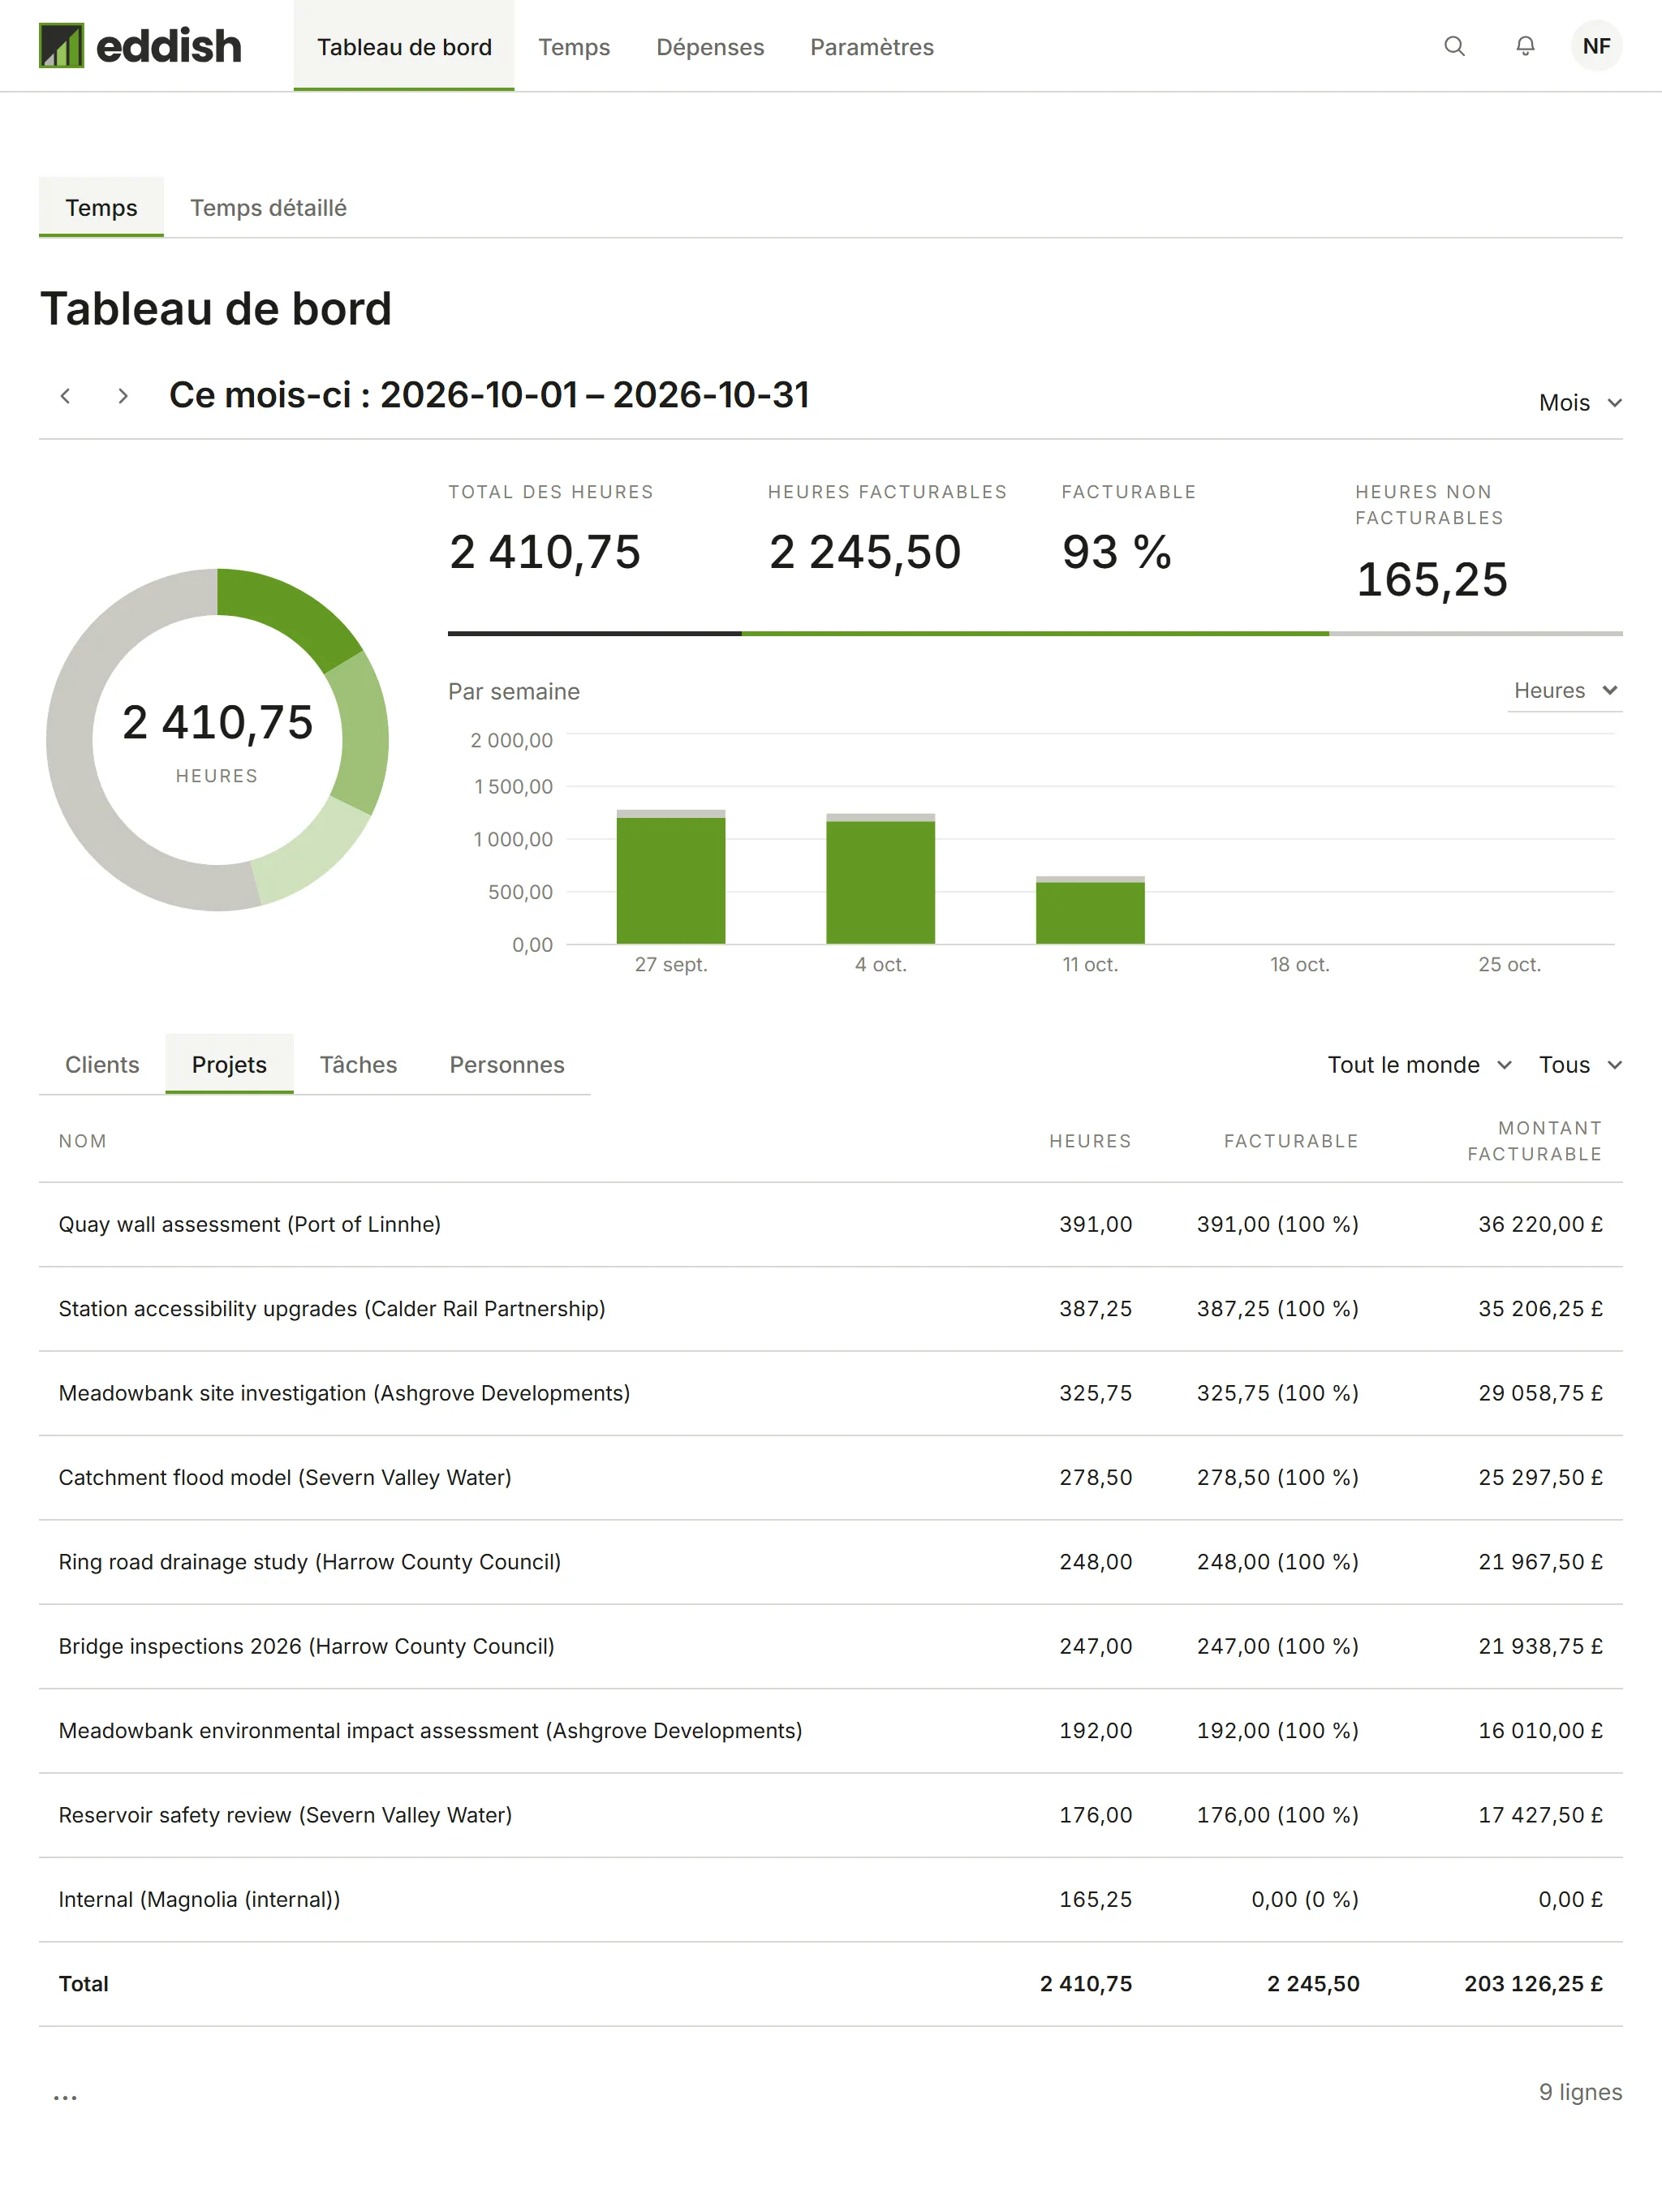Open notifications bell
This screenshot has width=1662, height=2212.
click(x=1524, y=46)
